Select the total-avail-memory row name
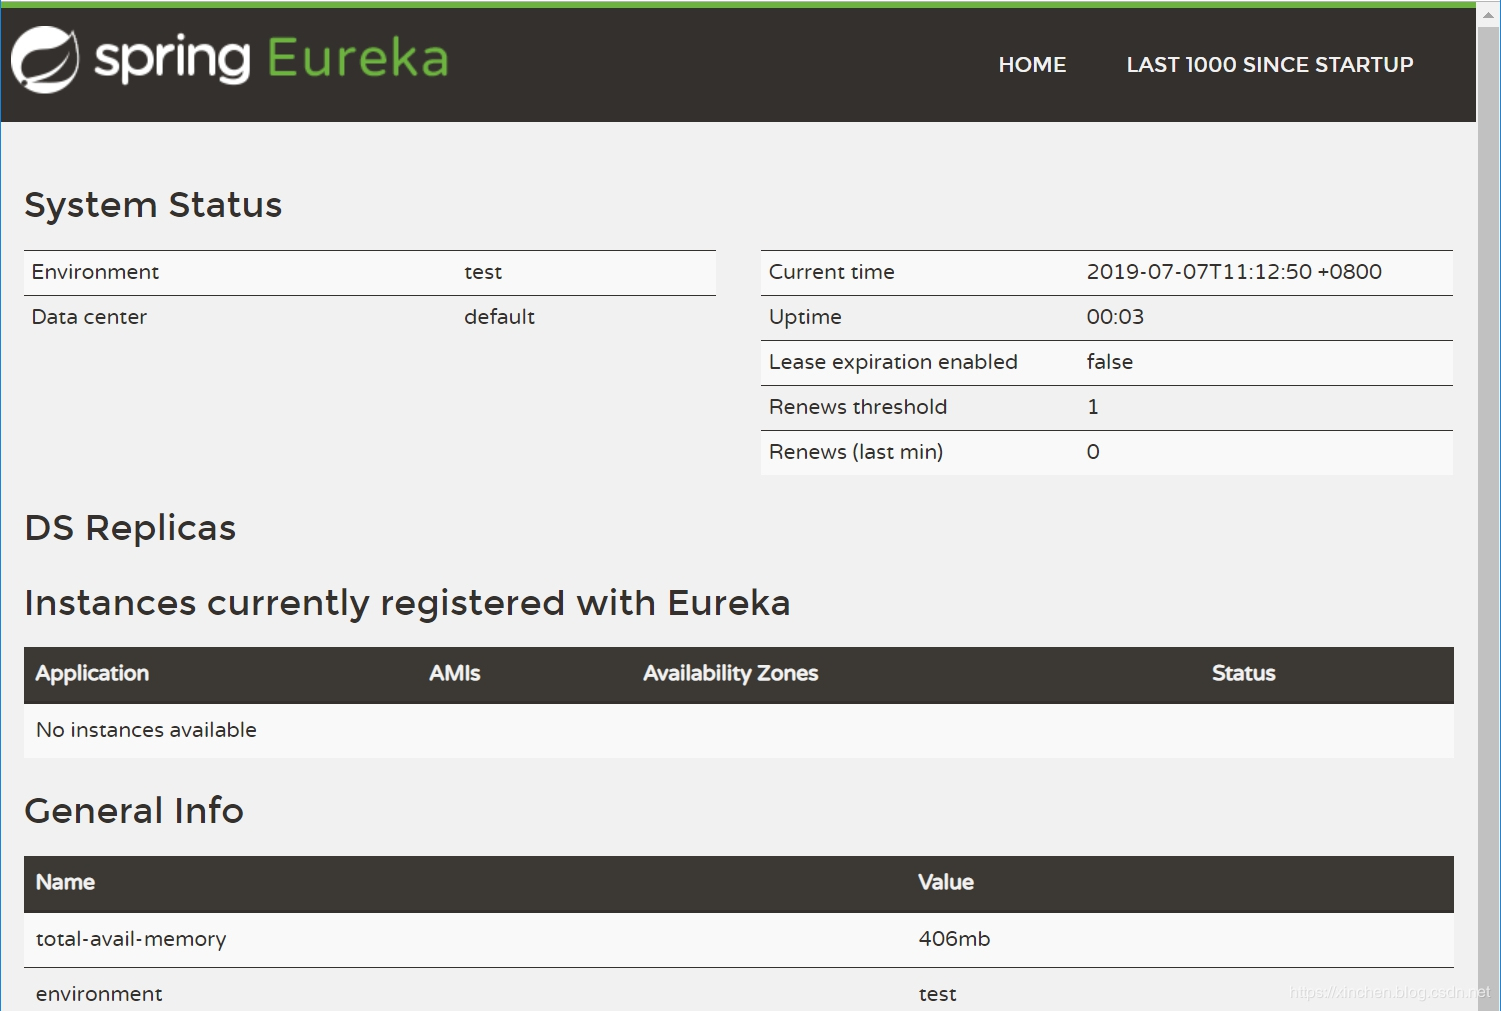The height and width of the screenshot is (1011, 1501). point(131,939)
